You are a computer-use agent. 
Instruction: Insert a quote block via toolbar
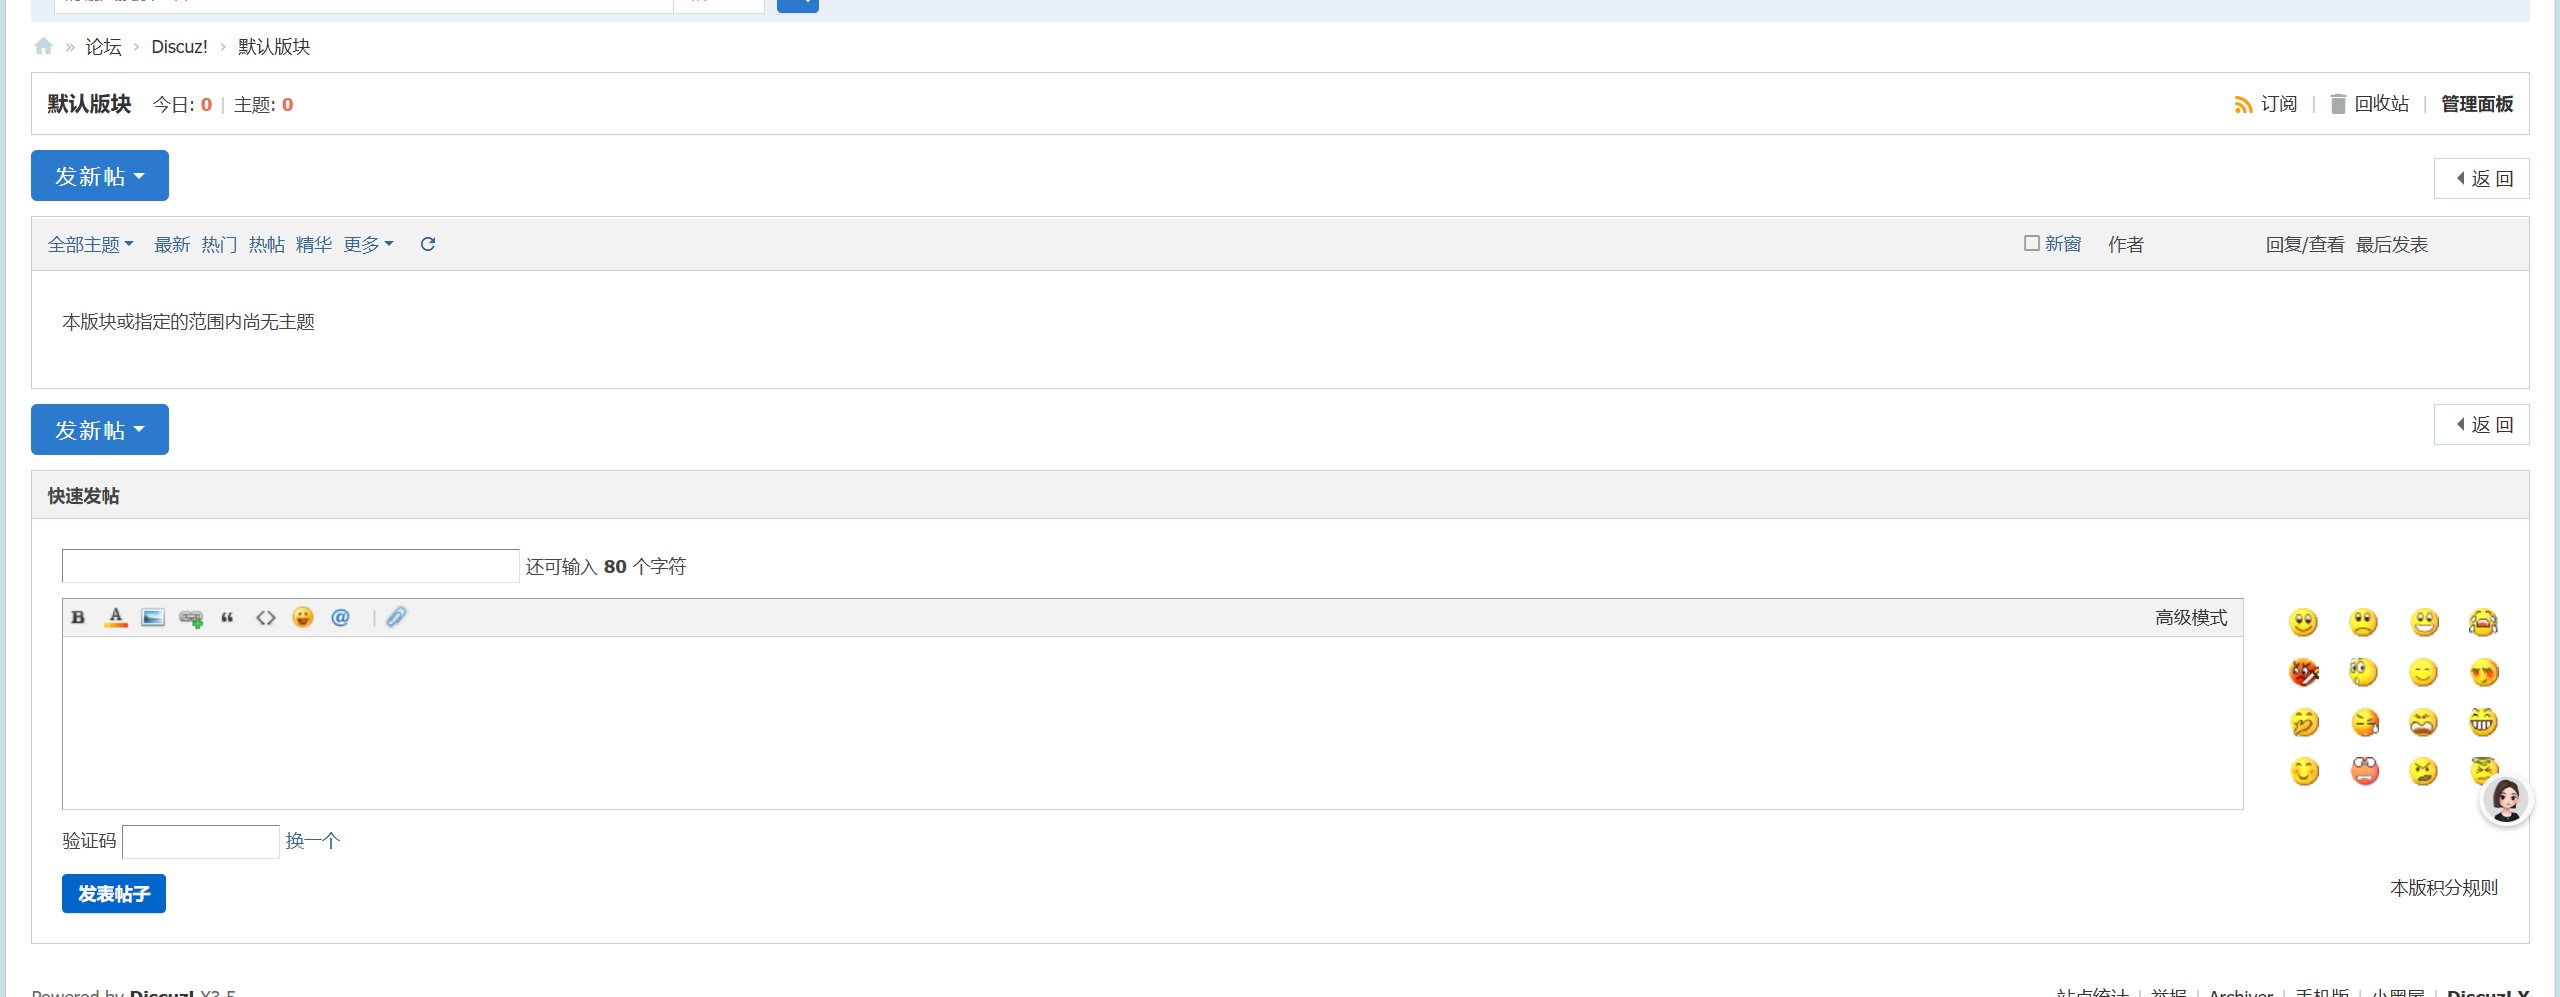pos(228,618)
